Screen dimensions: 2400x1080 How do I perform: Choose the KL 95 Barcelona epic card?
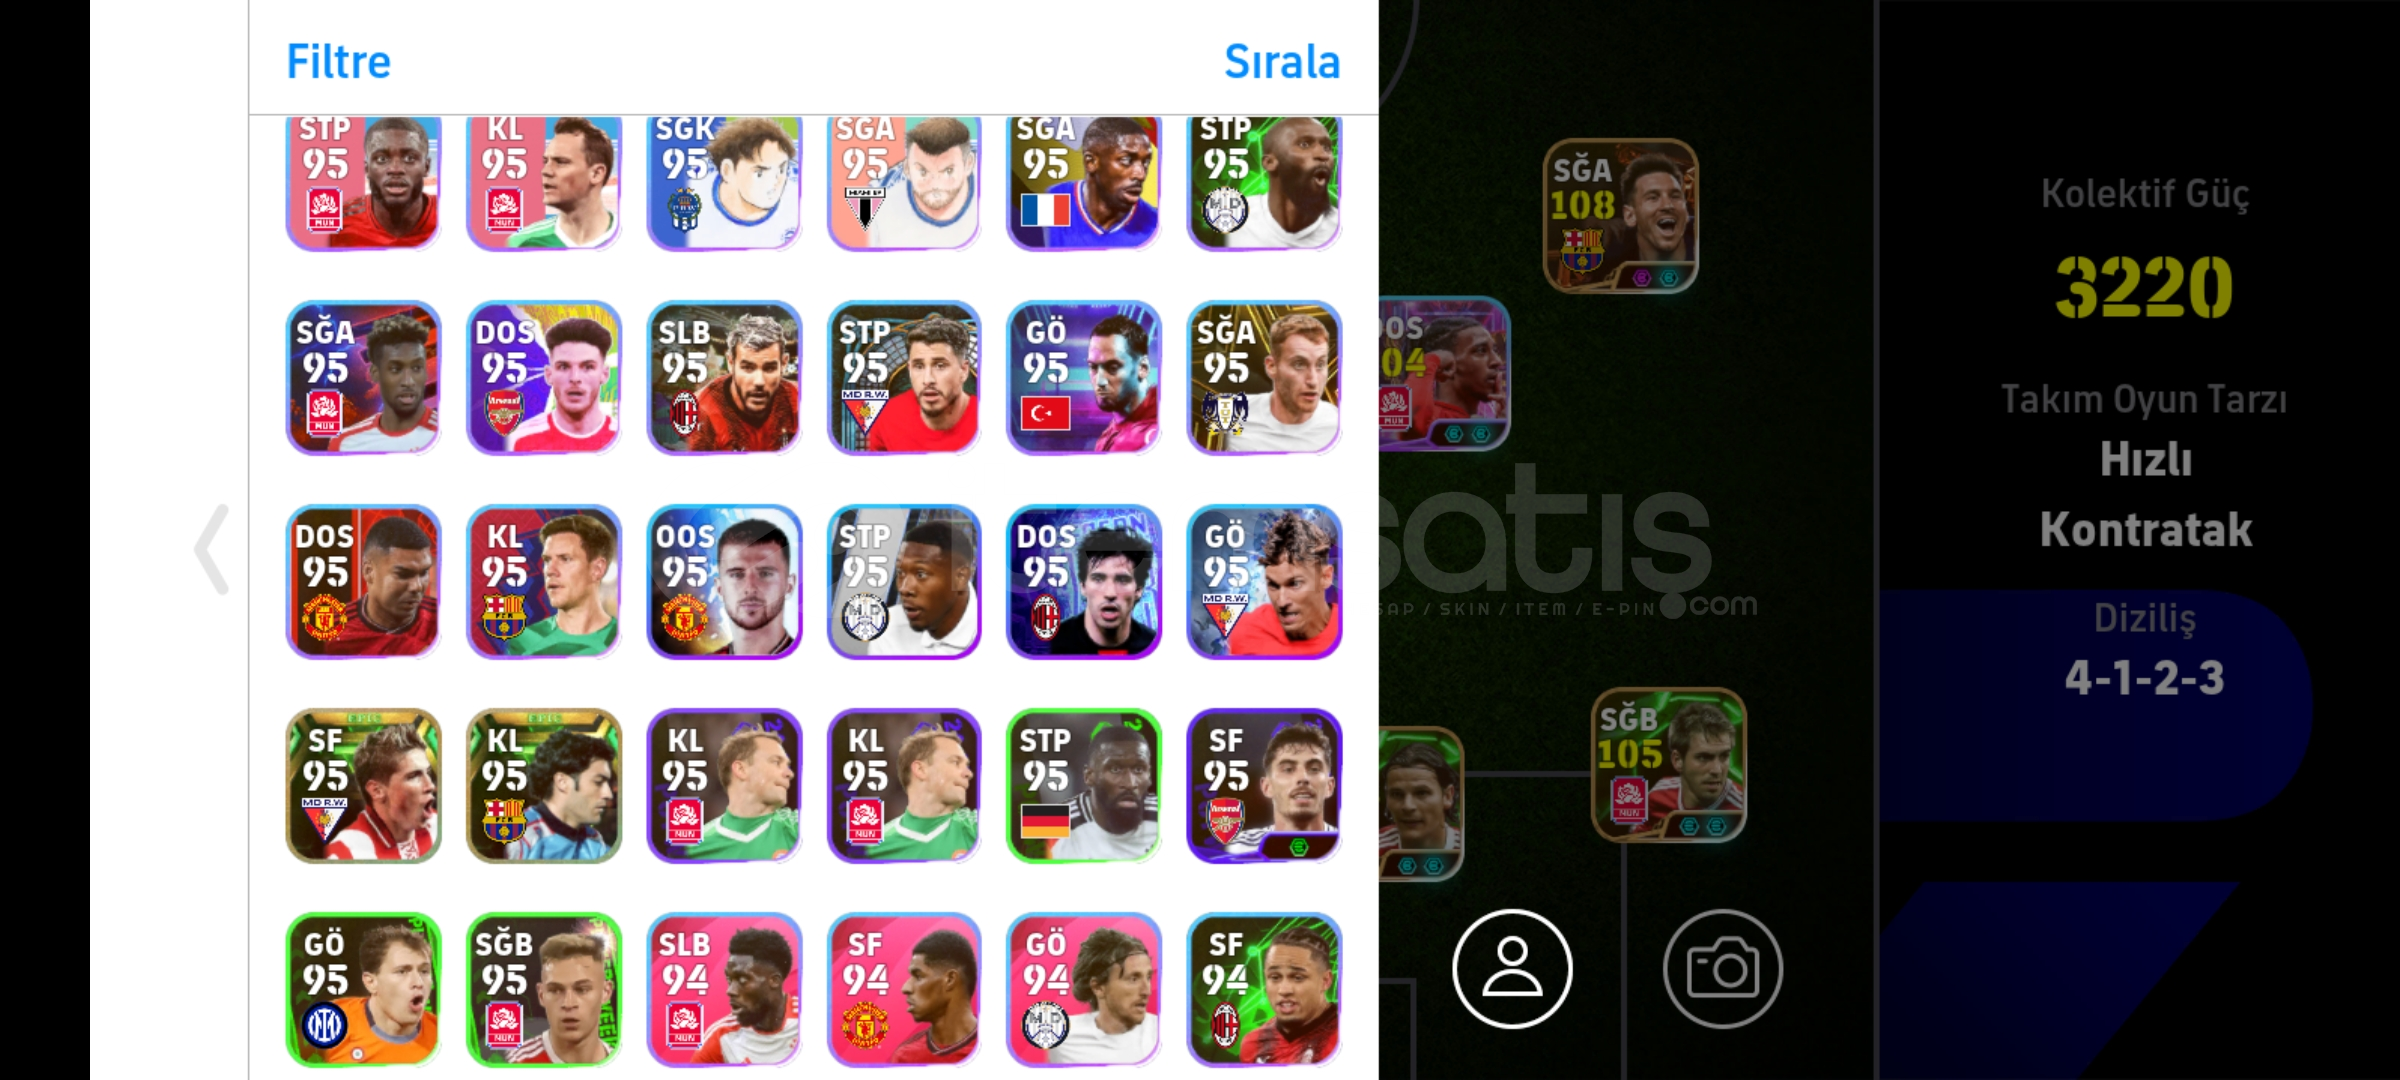[x=544, y=786]
